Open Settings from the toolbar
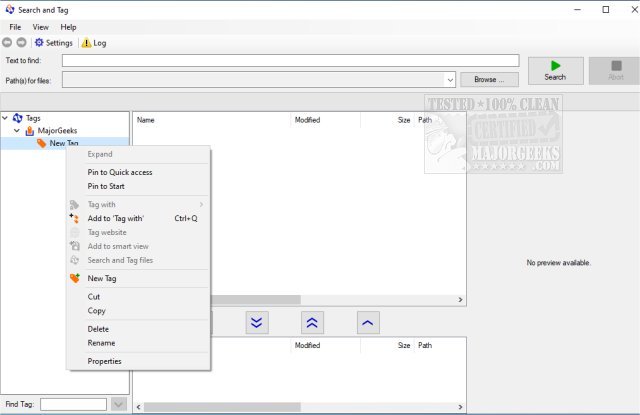640x415 pixels. (x=53, y=43)
